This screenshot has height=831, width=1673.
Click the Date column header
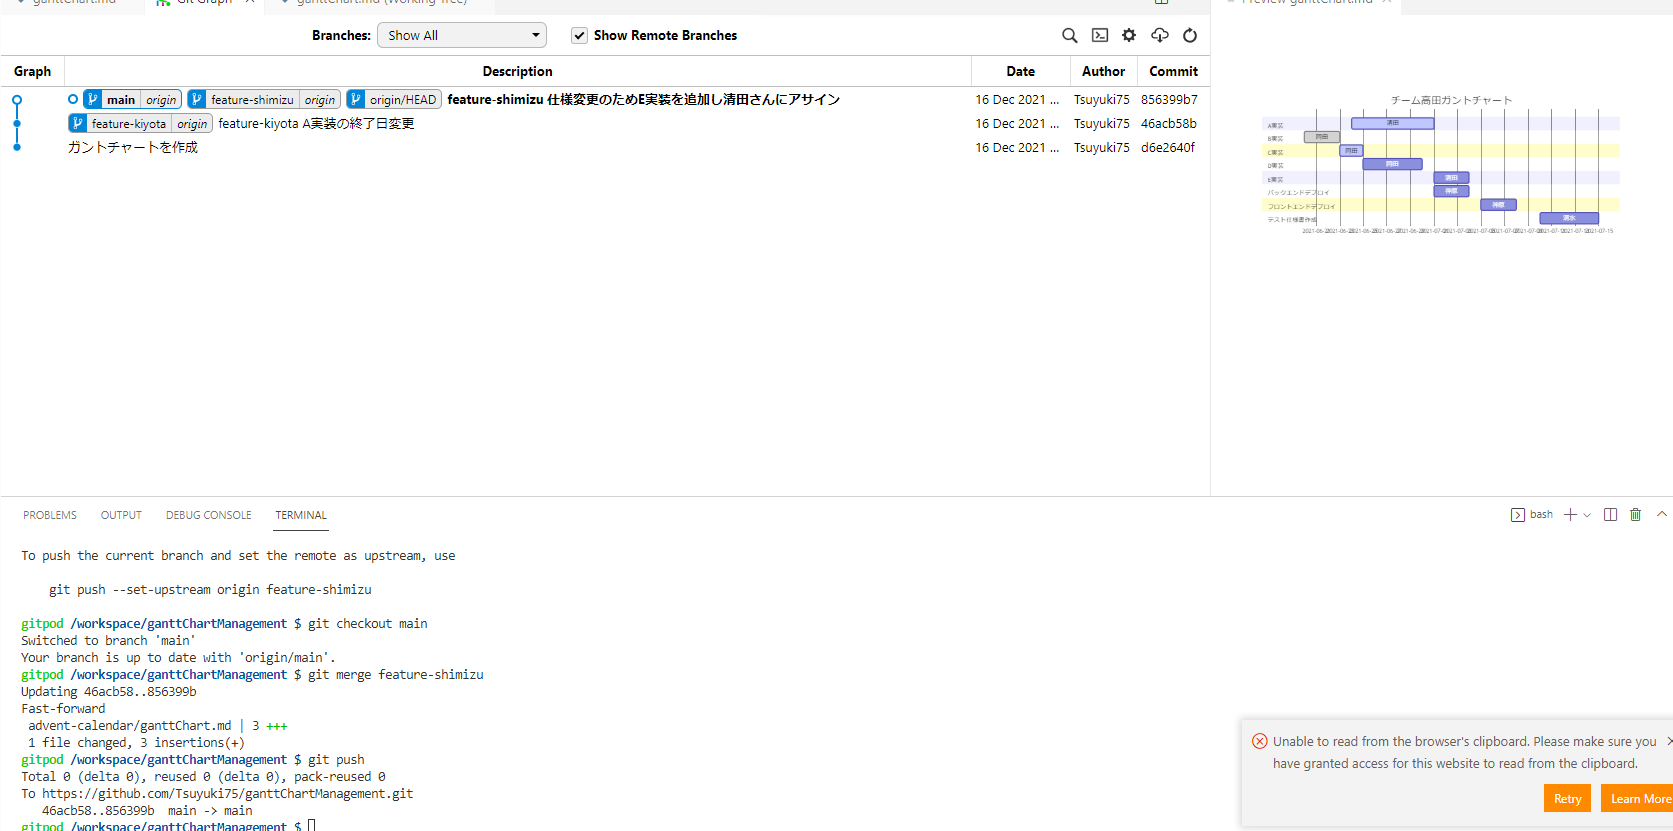point(1020,71)
